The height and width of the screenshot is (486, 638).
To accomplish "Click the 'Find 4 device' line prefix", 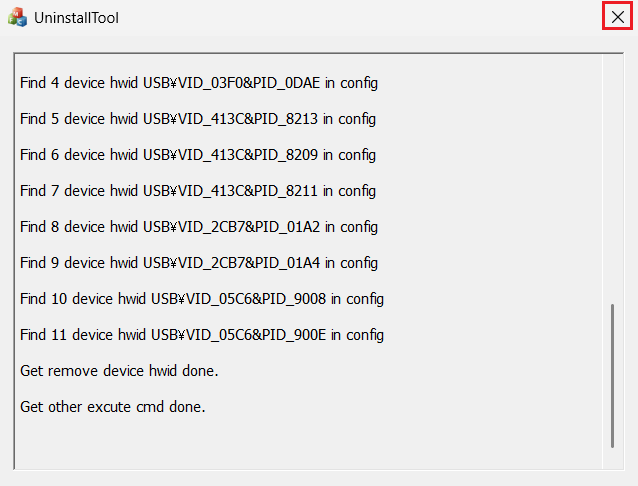I will click(62, 83).
